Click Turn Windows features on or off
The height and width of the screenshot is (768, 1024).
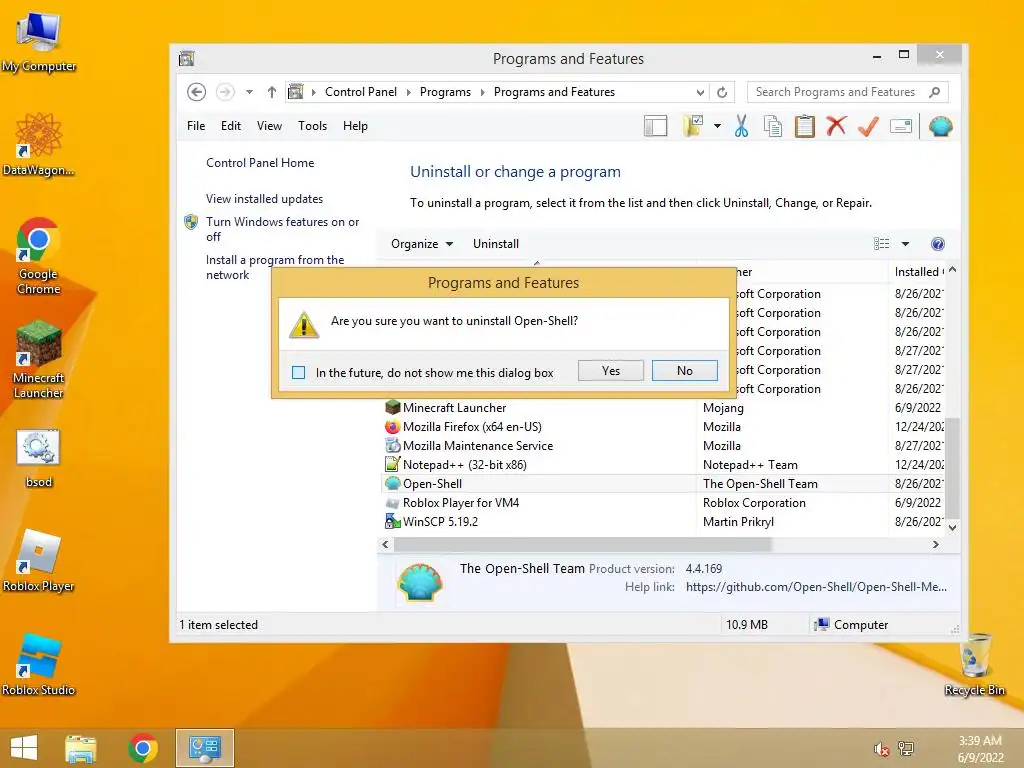(x=282, y=229)
